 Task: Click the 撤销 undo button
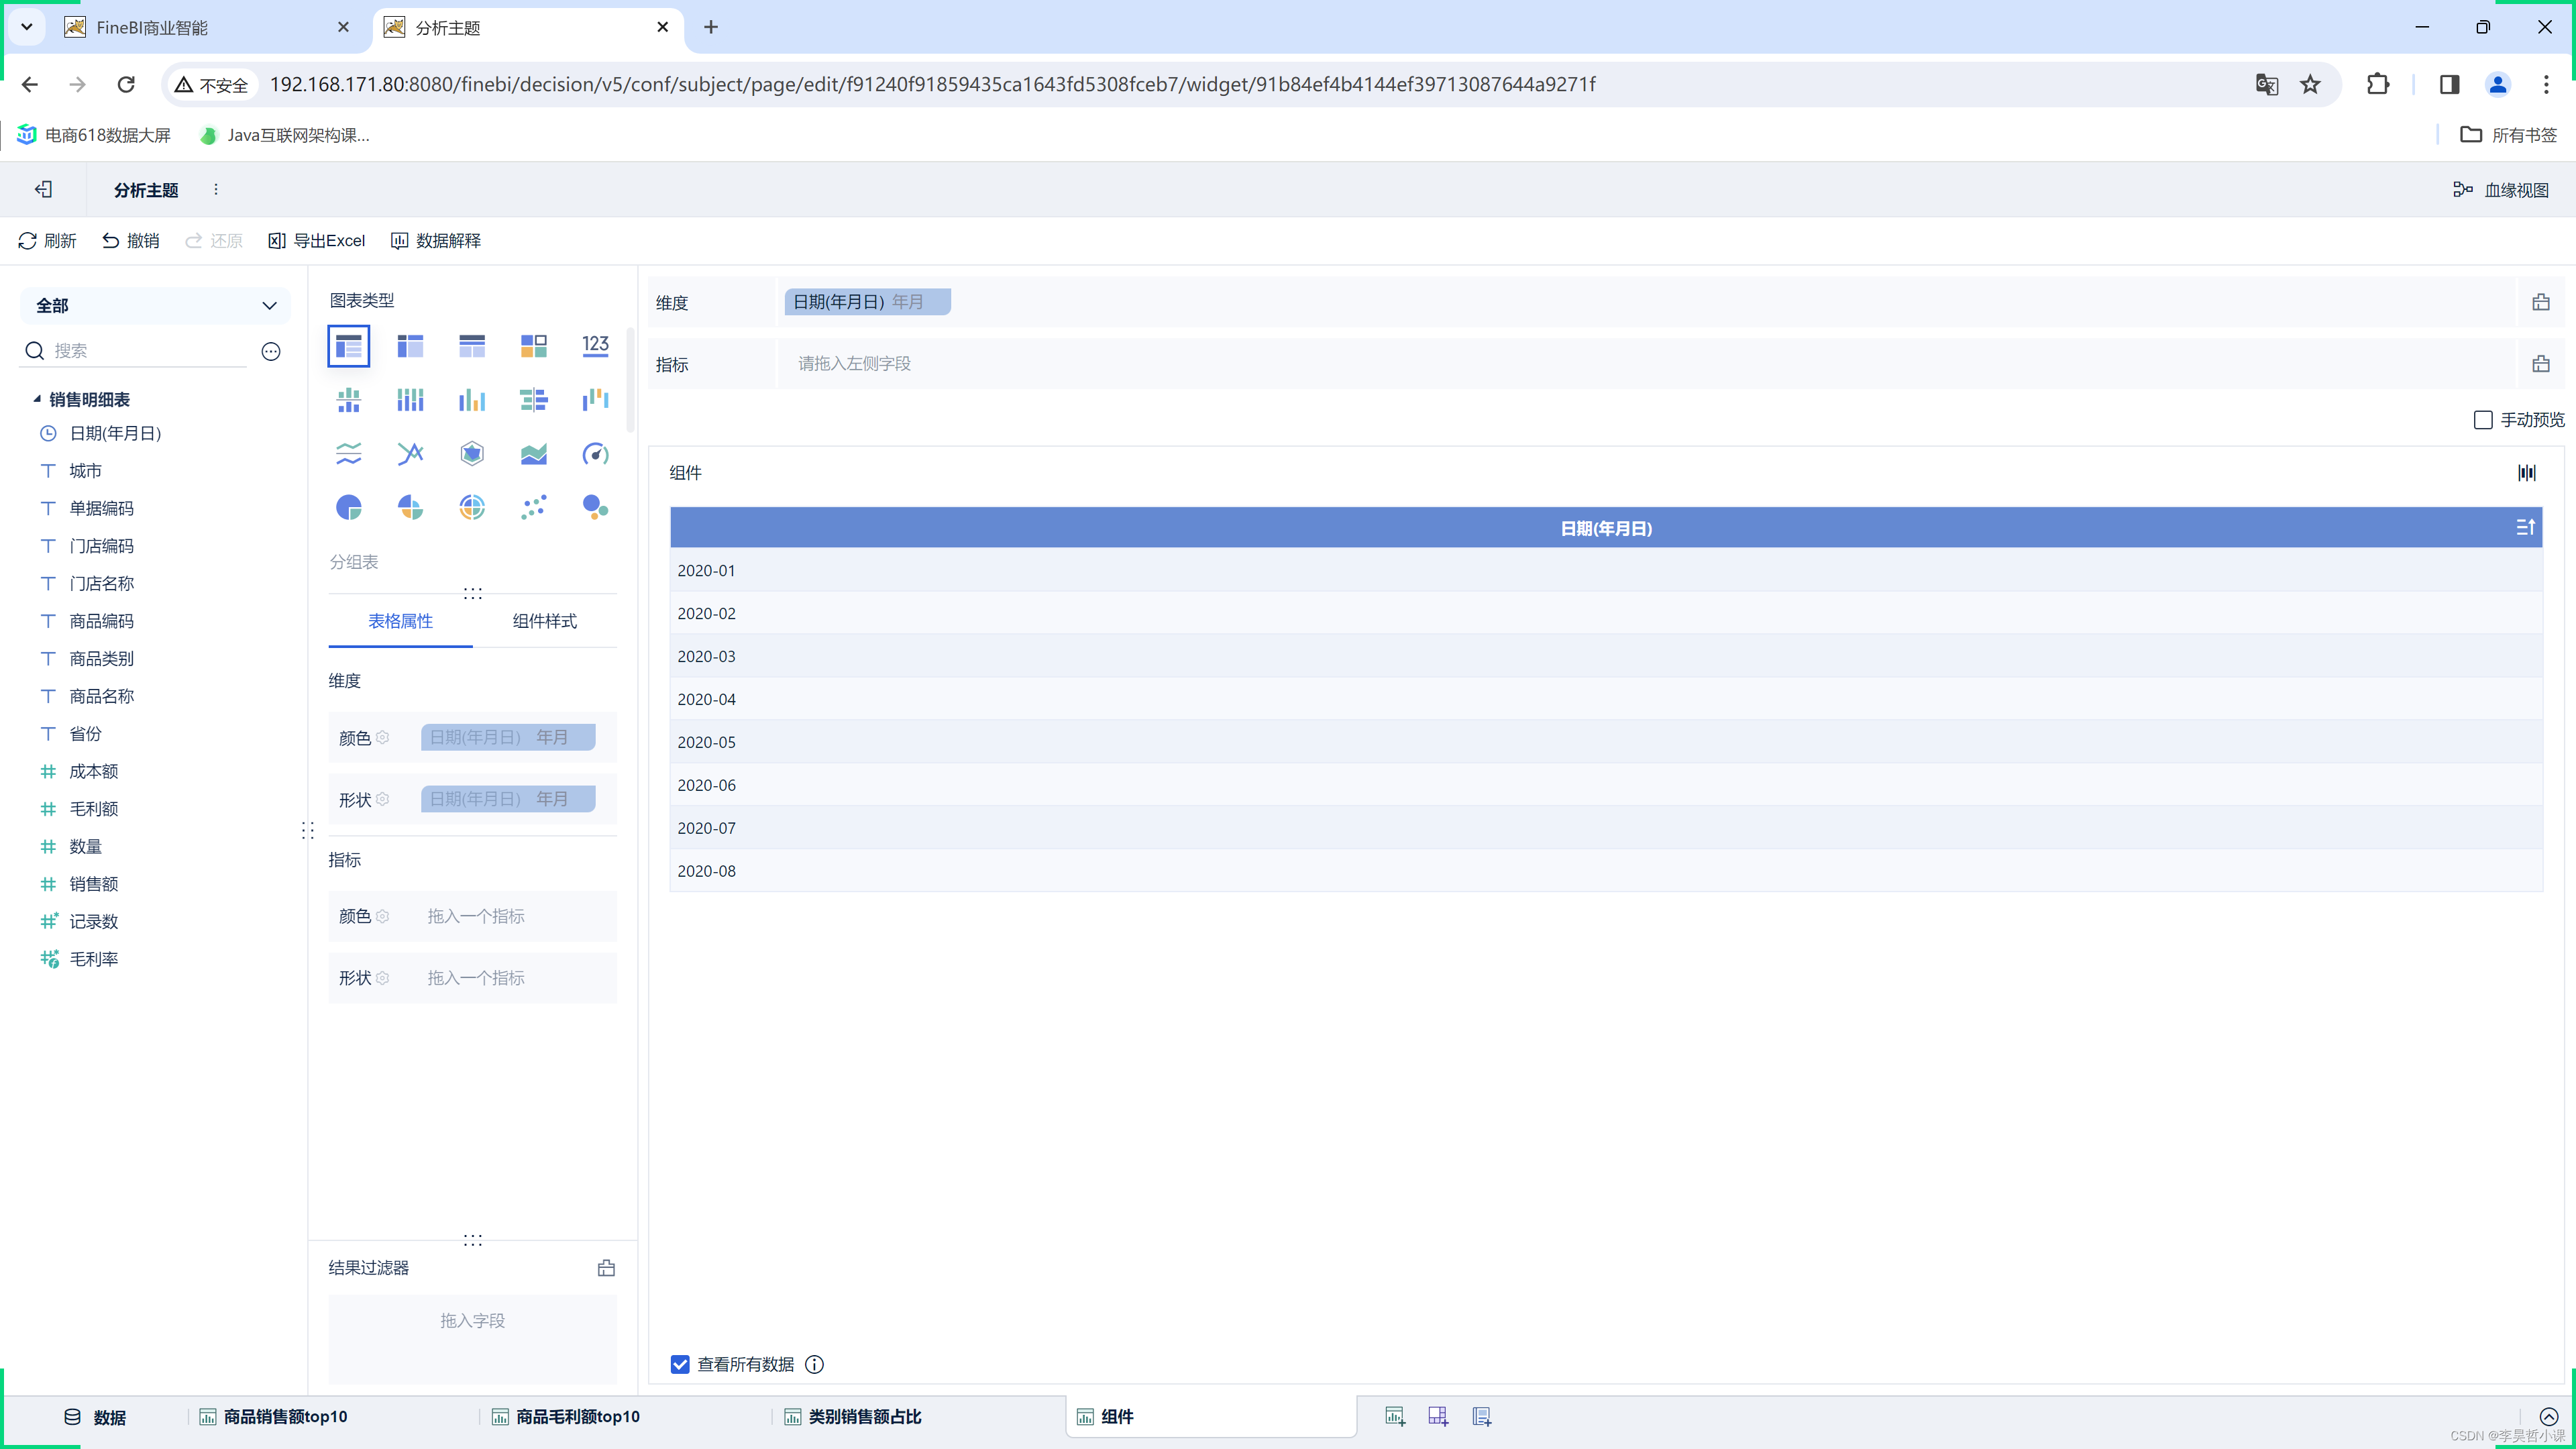point(131,241)
